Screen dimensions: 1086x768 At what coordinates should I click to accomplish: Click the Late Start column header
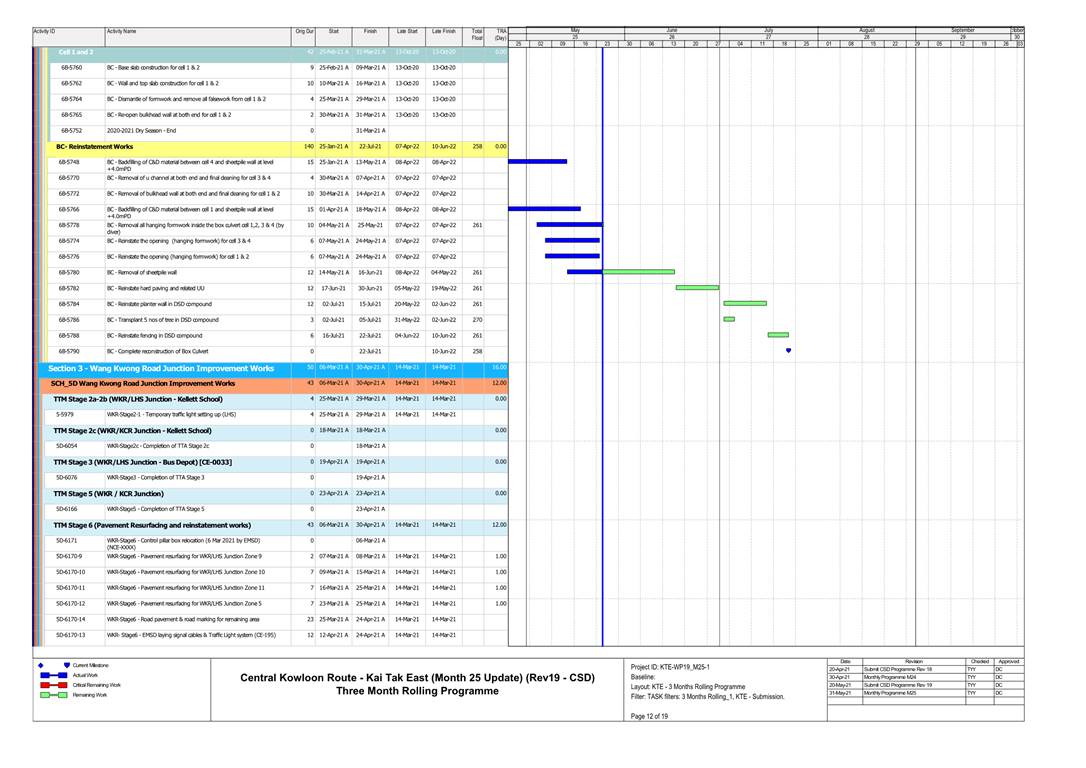(407, 32)
